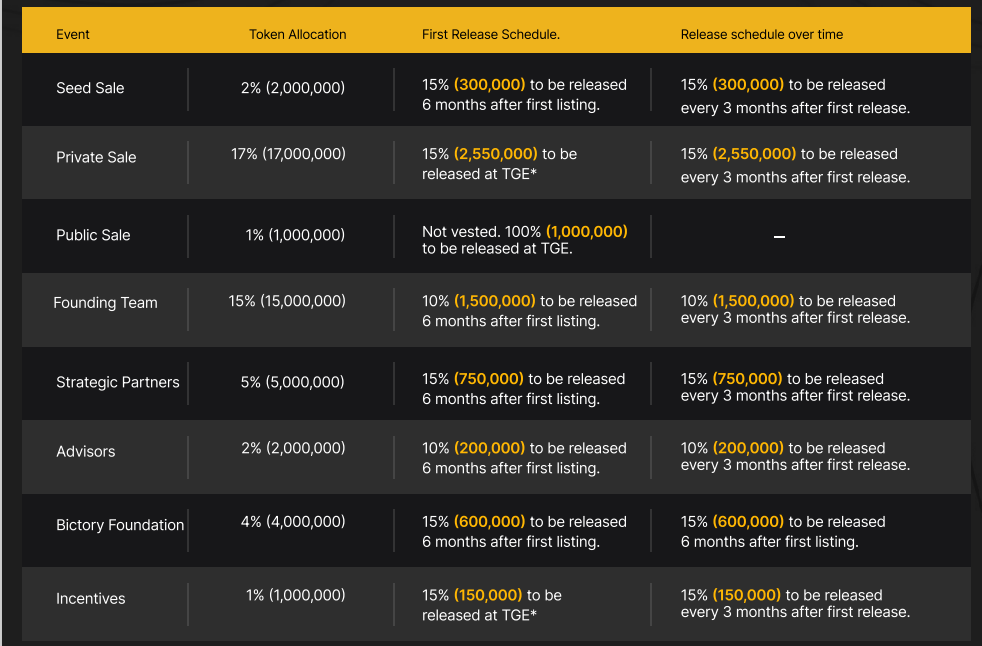The width and height of the screenshot is (982, 646).
Task: Click the First Release Schedule header
Action: pos(491,34)
